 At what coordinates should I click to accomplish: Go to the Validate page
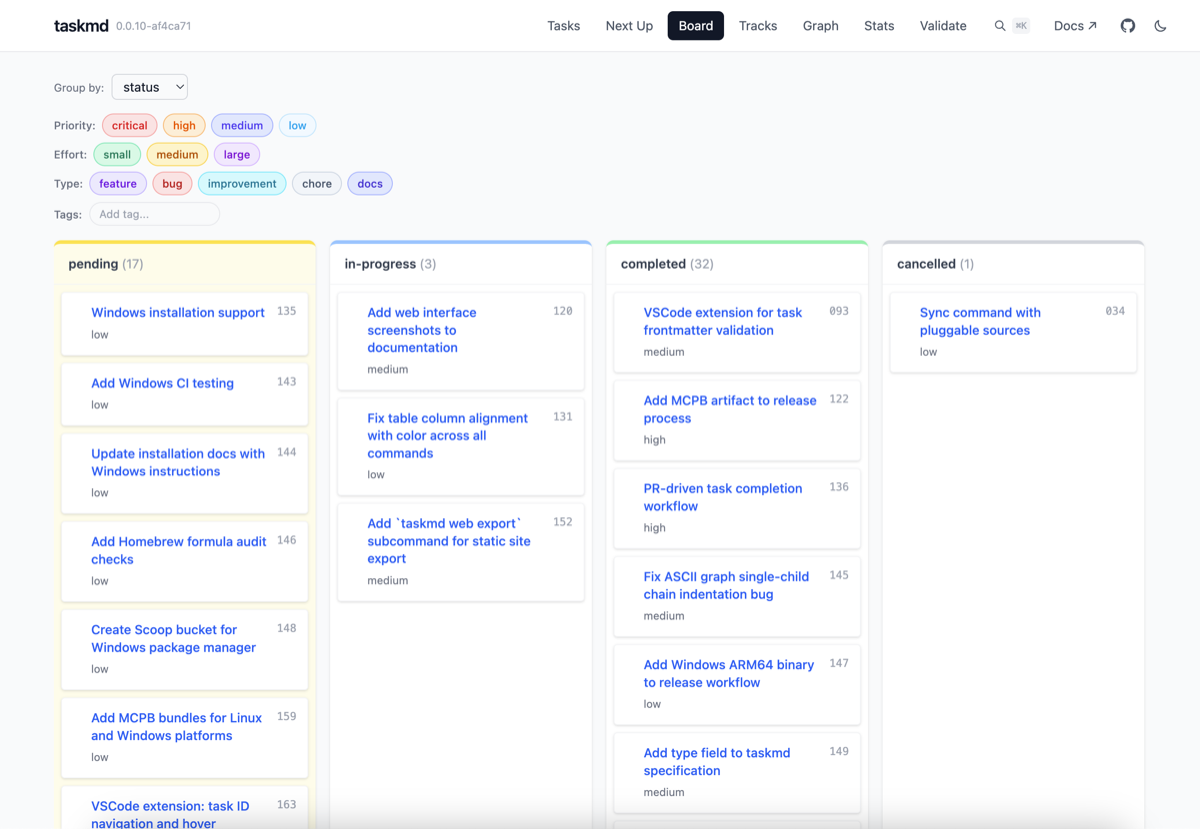coord(942,25)
